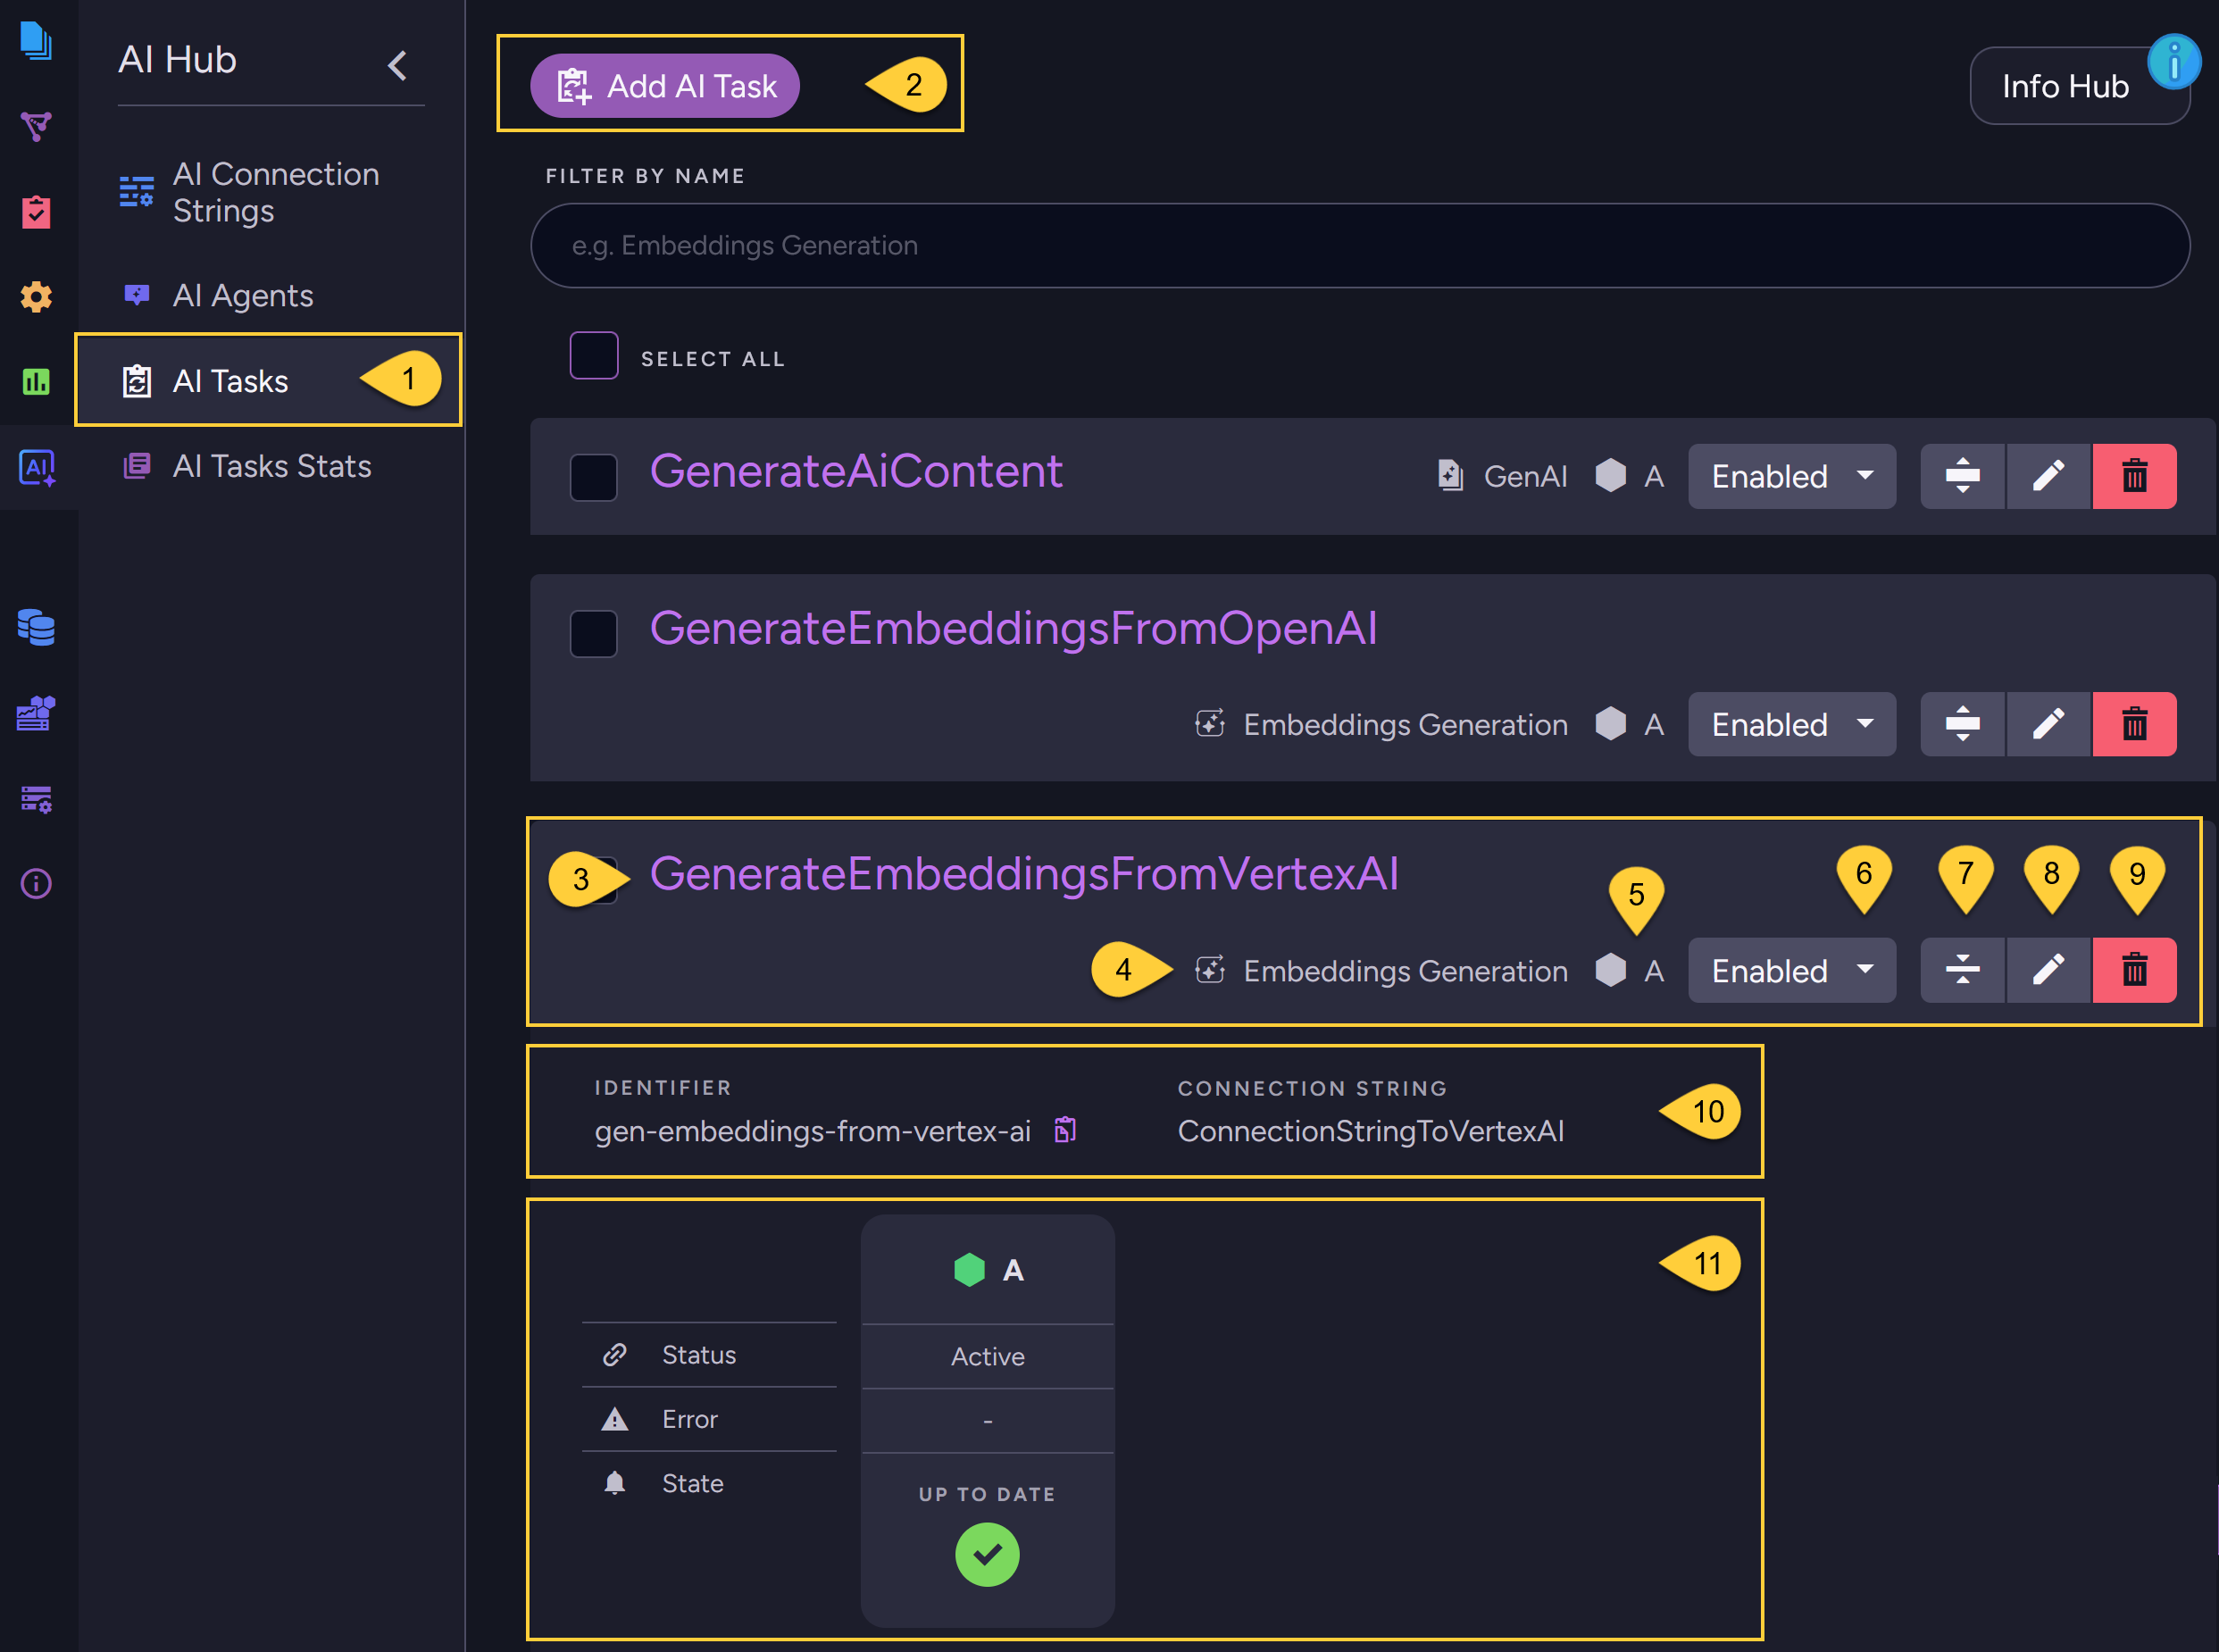This screenshot has width=2219, height=1652.
Task: Delete GenerateEmbeddingsFromOpenAI with the trash icon
Action: 2135,723
